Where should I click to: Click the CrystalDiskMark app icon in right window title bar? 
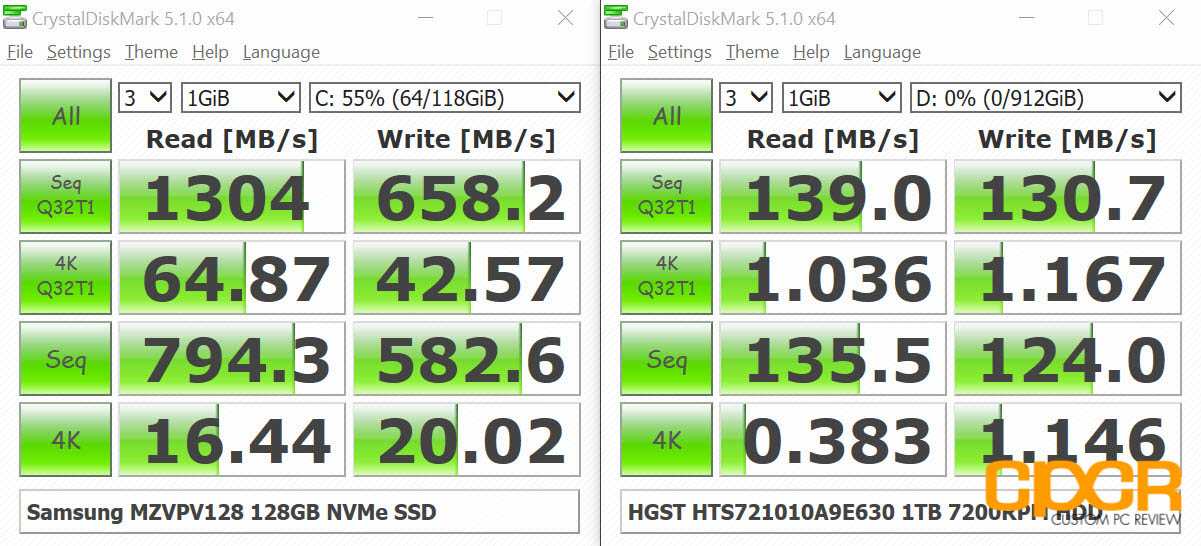click(x=617, y=18)
